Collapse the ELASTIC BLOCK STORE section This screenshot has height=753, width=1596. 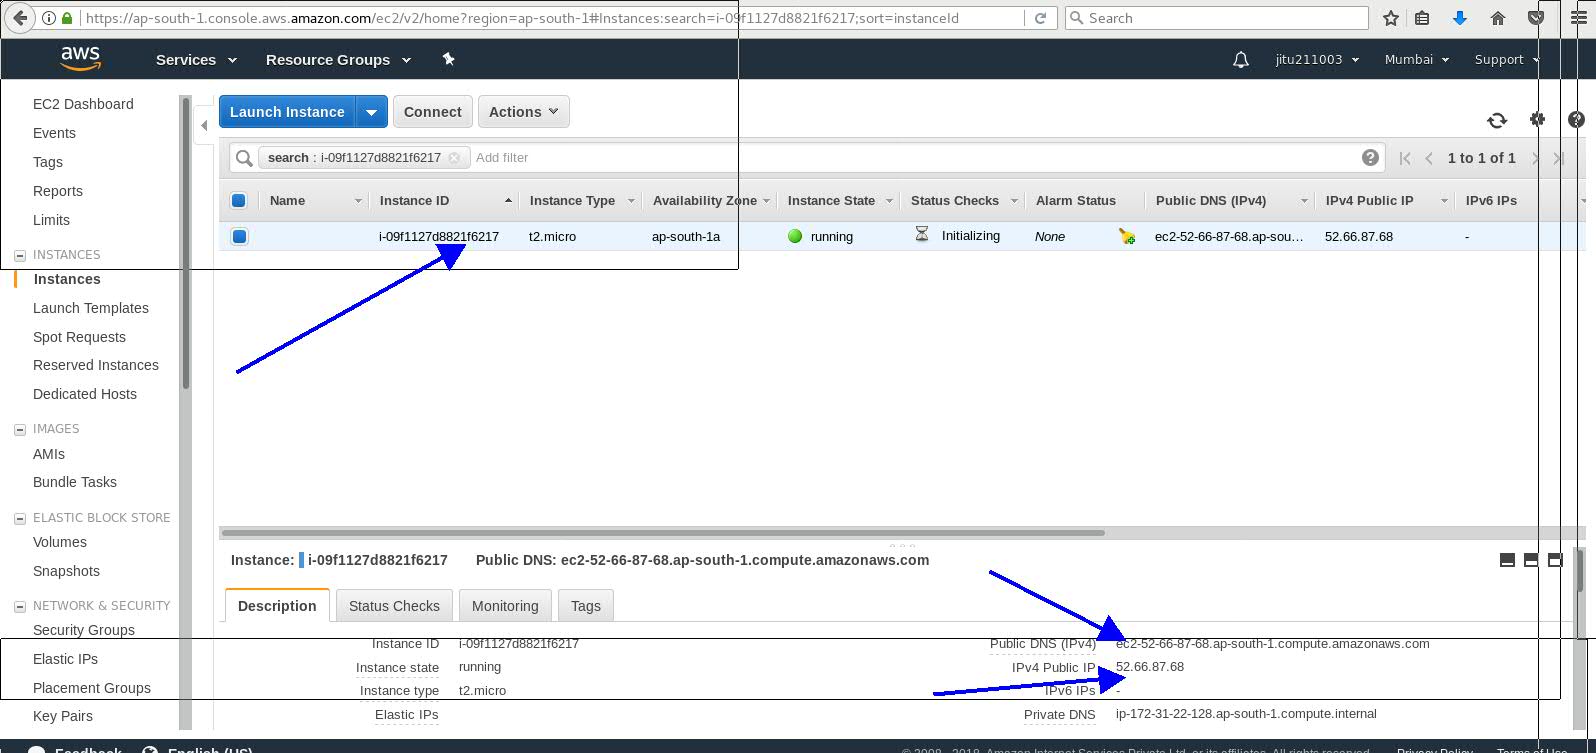[20, 518]
